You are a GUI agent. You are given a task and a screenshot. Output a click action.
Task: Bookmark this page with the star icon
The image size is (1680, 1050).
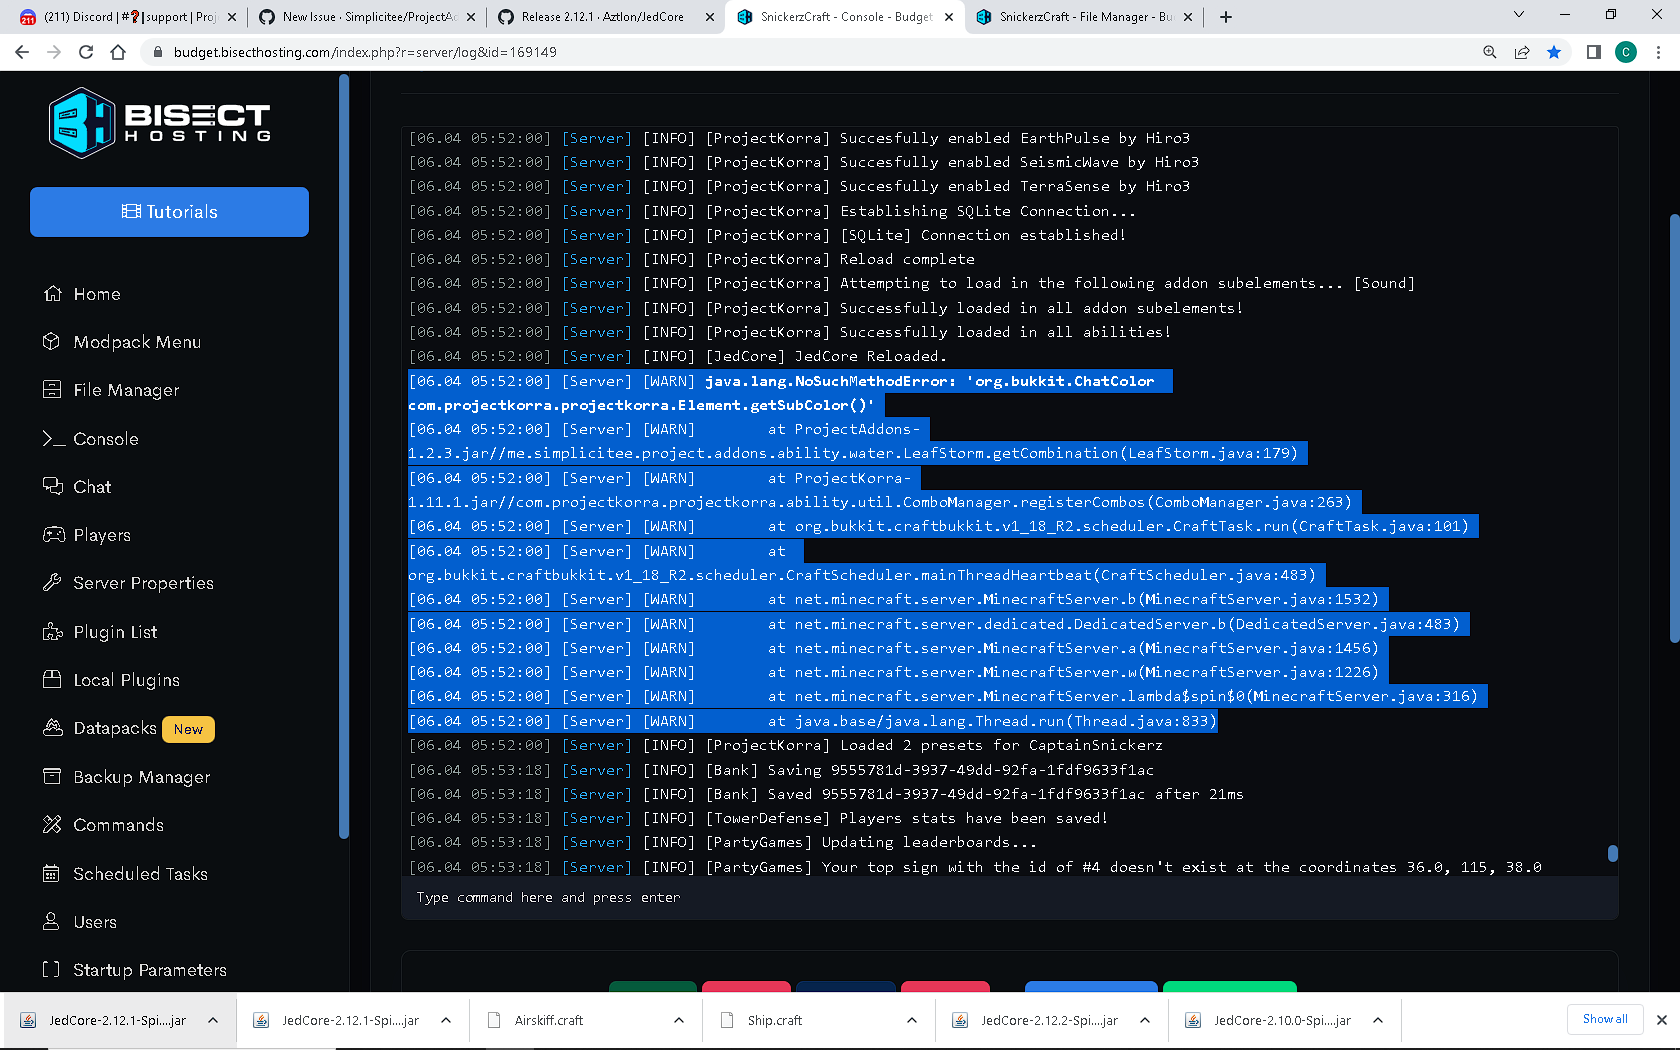1554,52
